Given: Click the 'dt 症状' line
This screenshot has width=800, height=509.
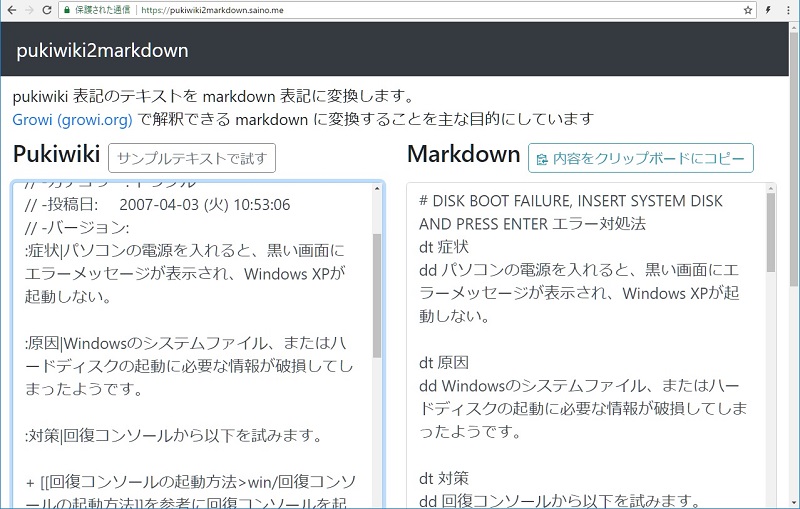Looking at the screenshot, I should point(443,247).
